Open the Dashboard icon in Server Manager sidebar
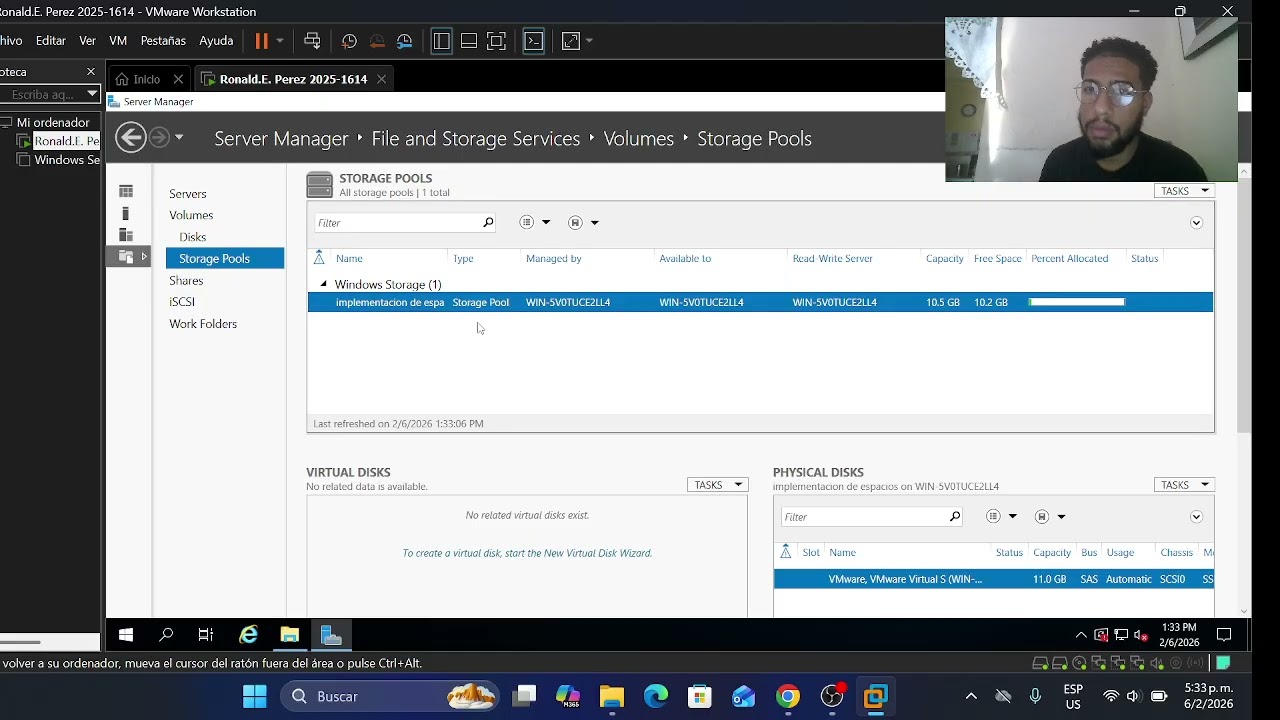 pos(126,191)
